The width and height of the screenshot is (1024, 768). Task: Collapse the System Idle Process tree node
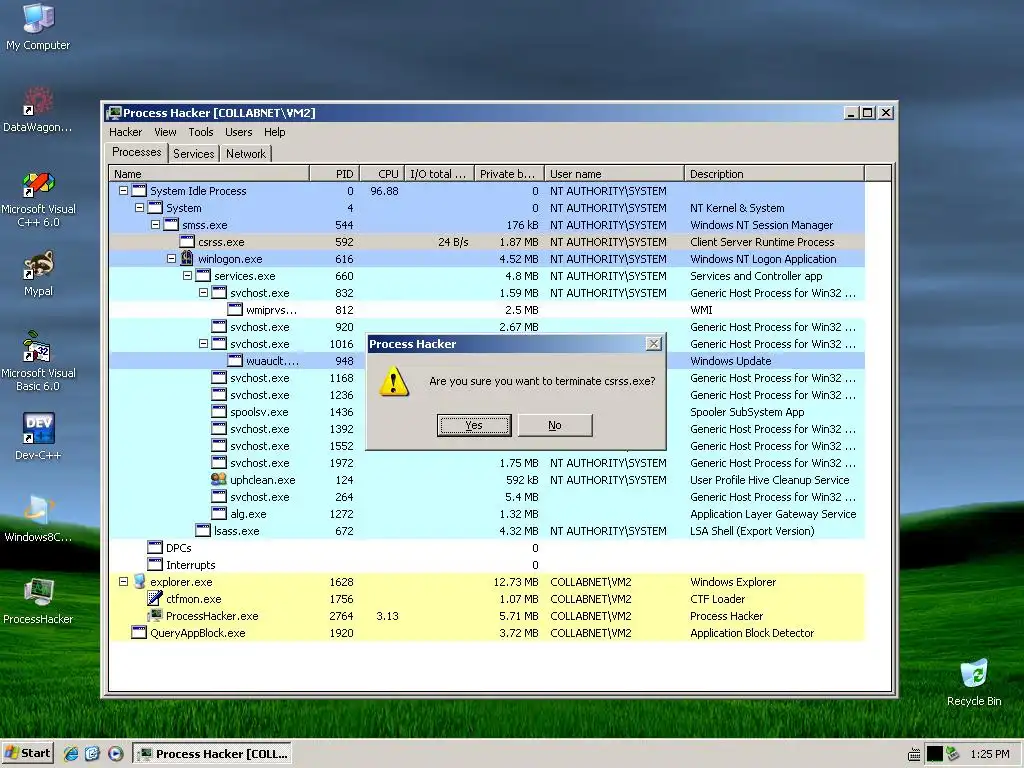coord(123,191)
